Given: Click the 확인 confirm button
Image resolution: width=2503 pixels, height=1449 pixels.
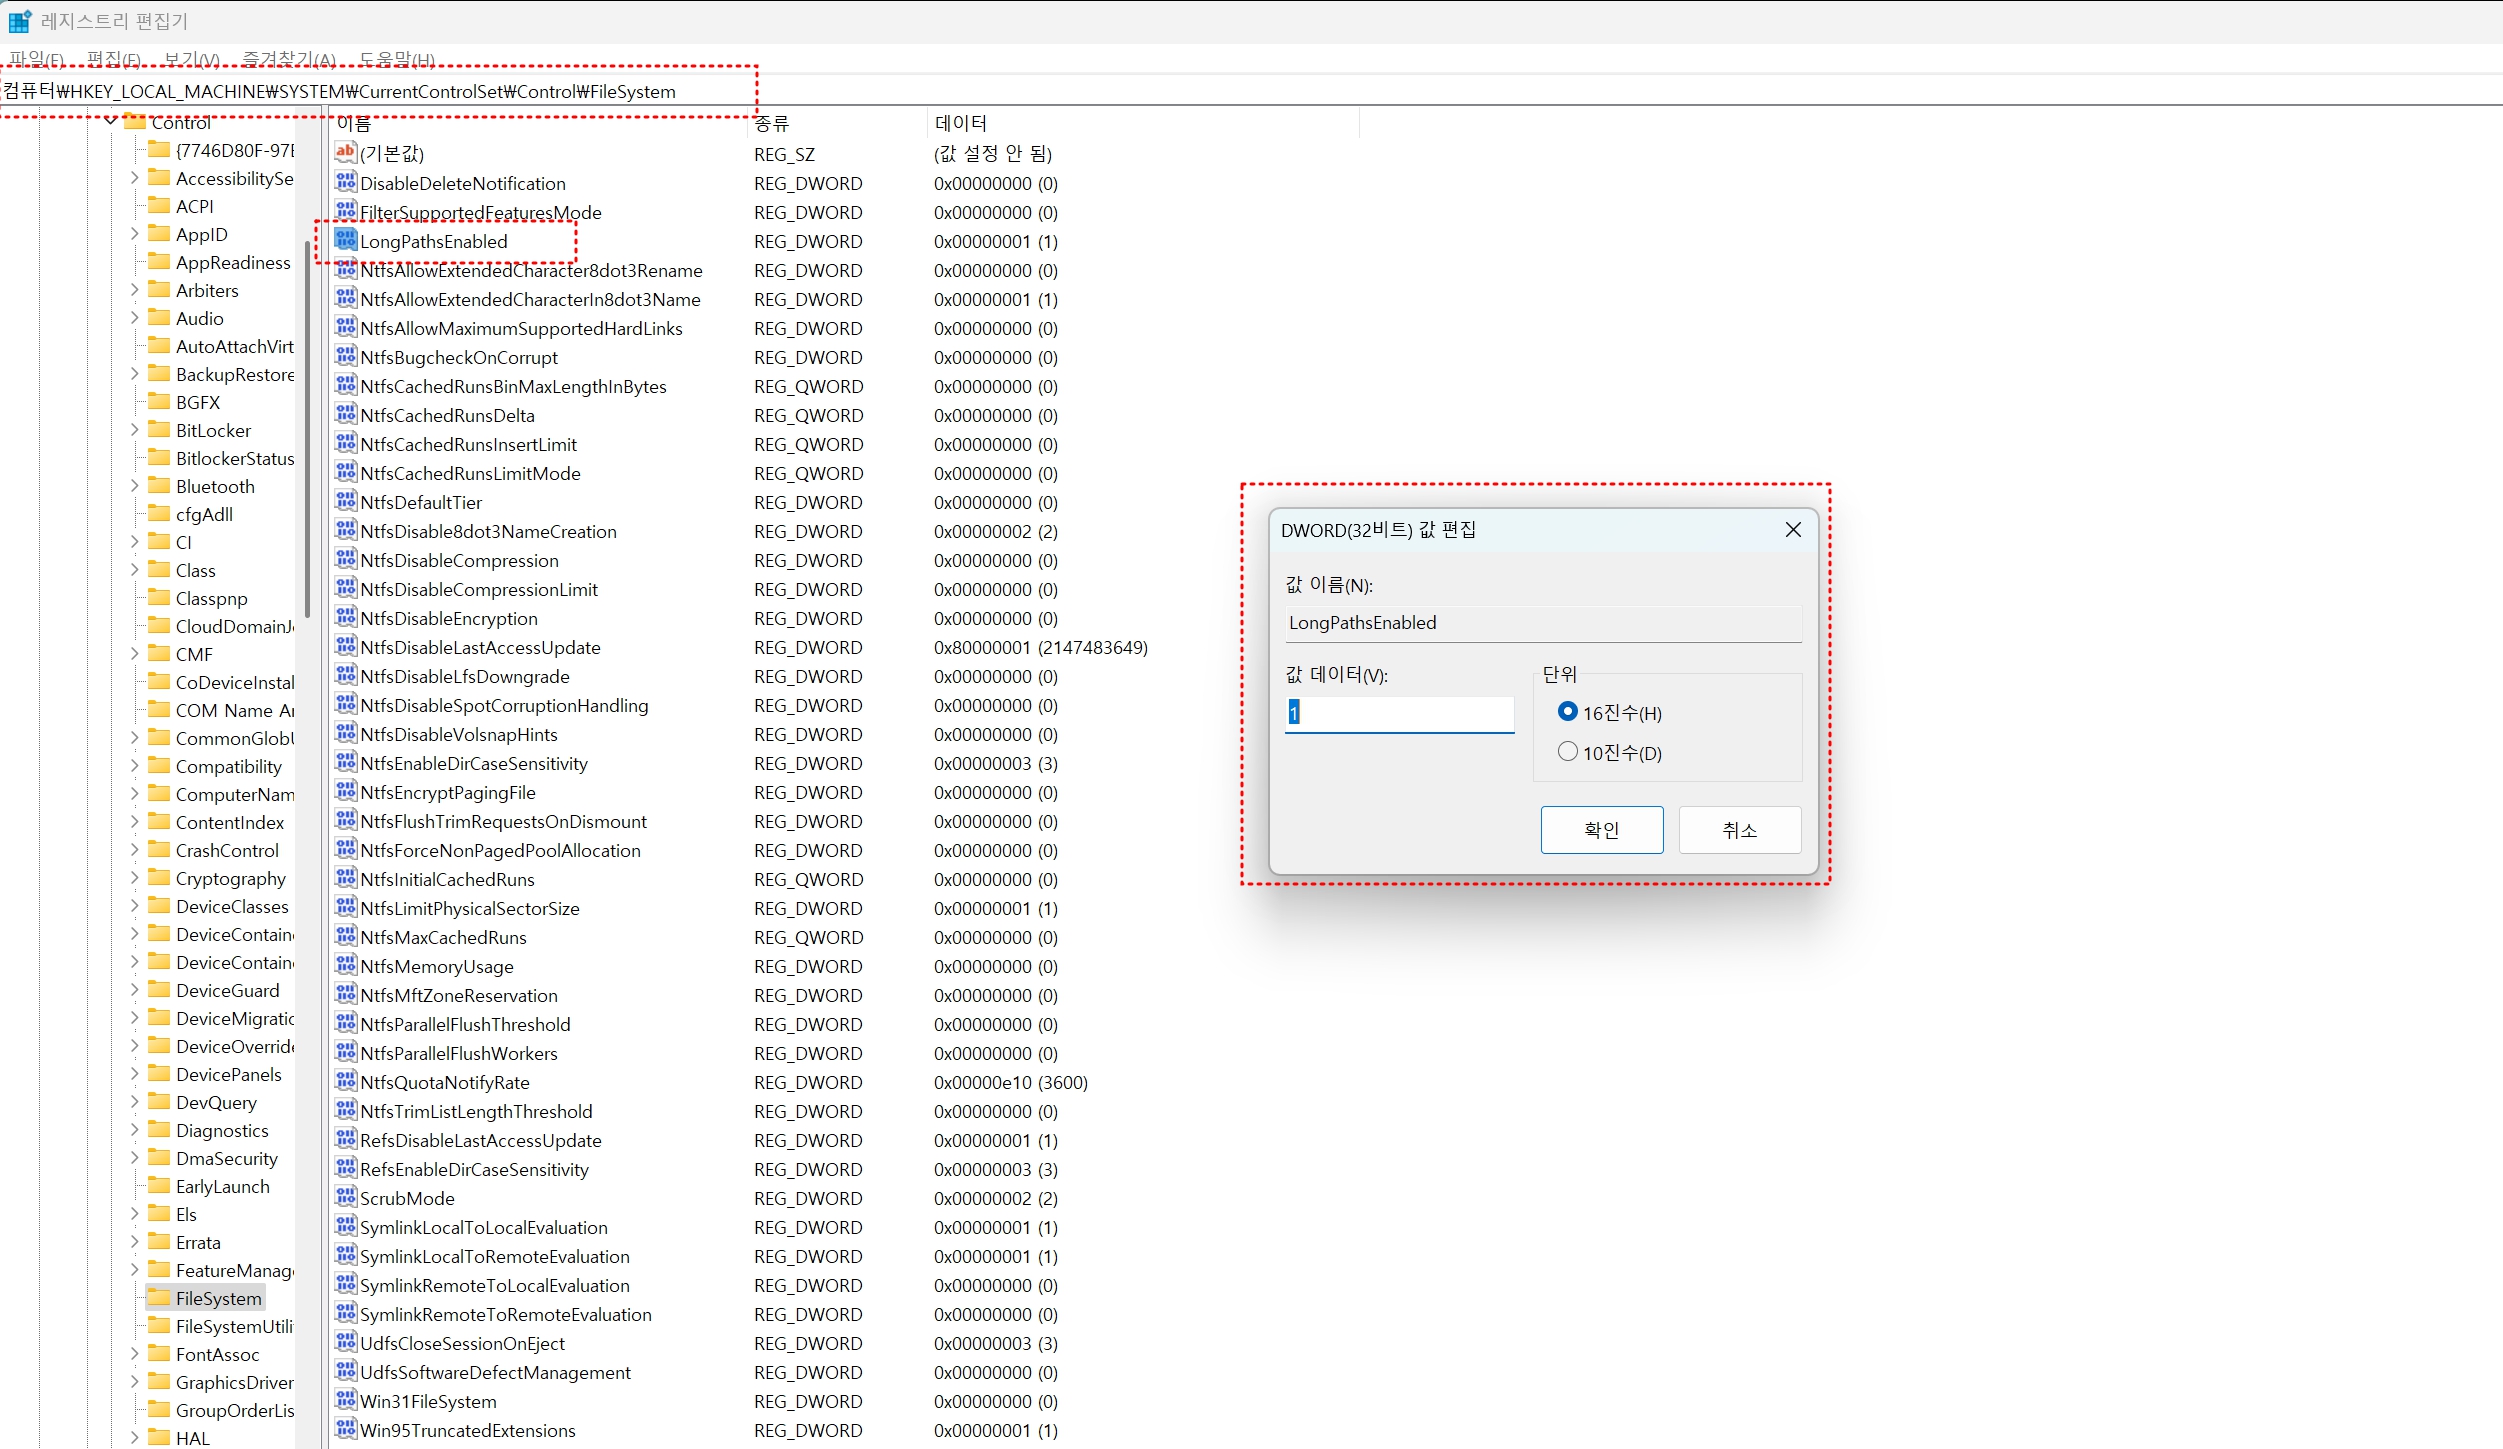Looking at the screenshot, I should click(1601, 830).
